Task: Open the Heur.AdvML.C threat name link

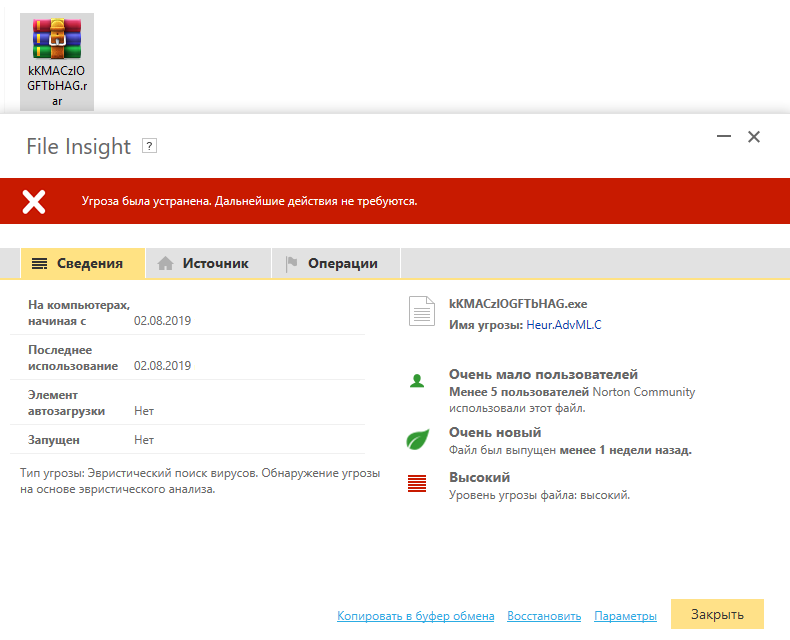Action: (x=564, y=325)
